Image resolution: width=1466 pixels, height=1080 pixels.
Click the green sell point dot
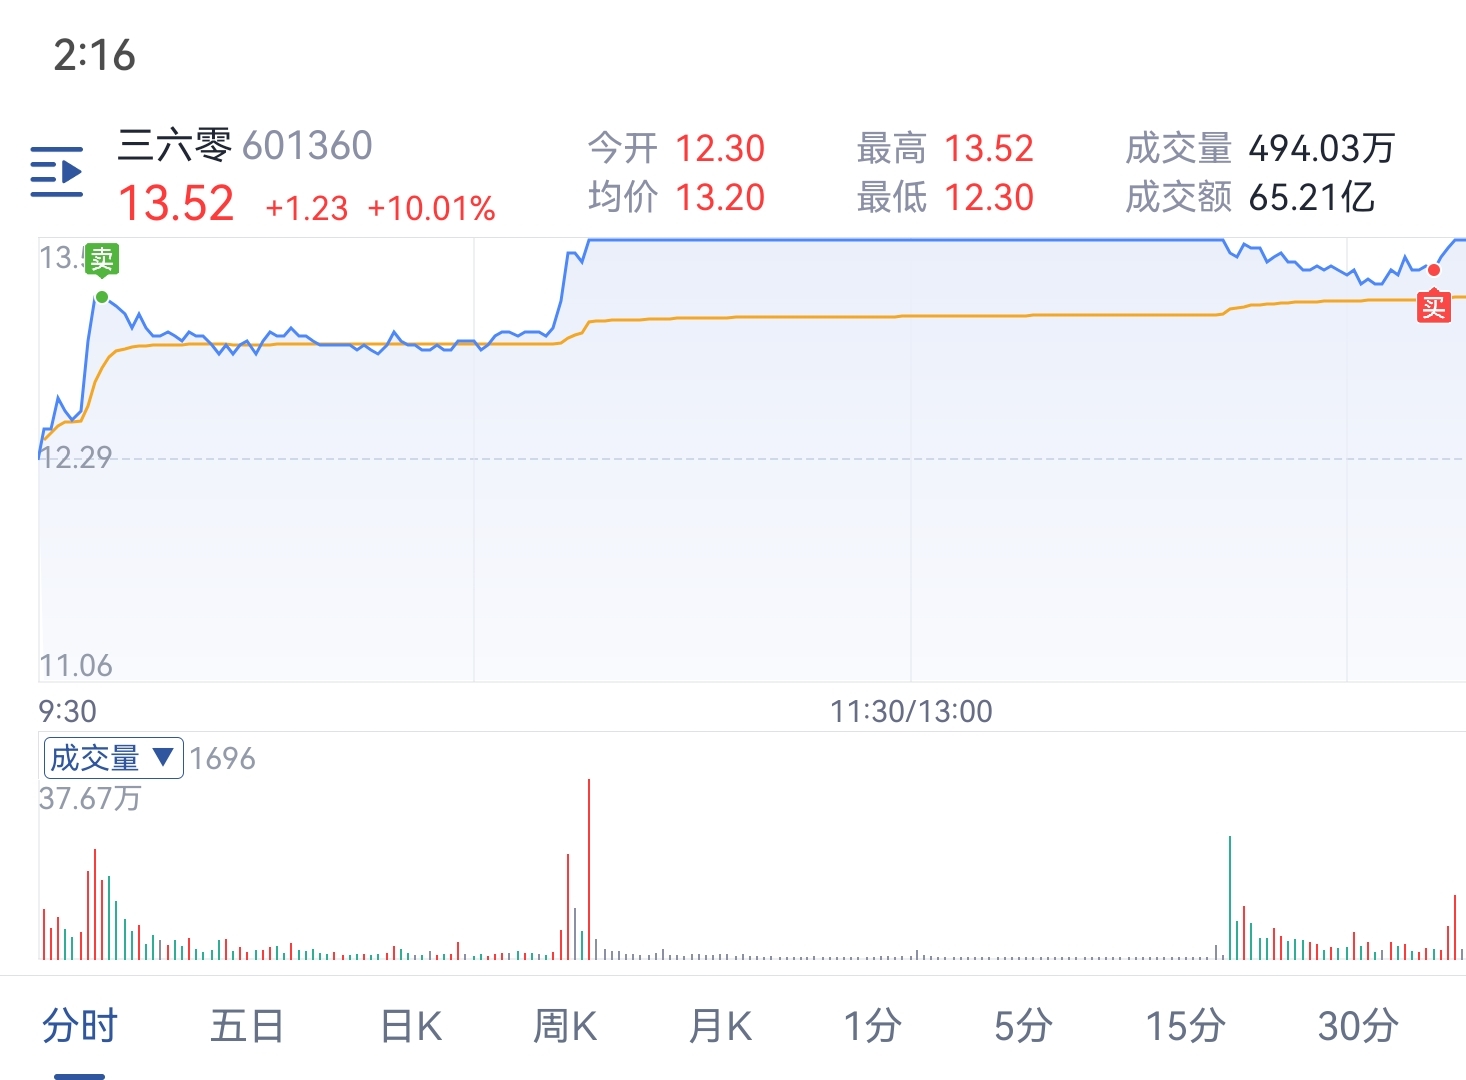point(101,297)
